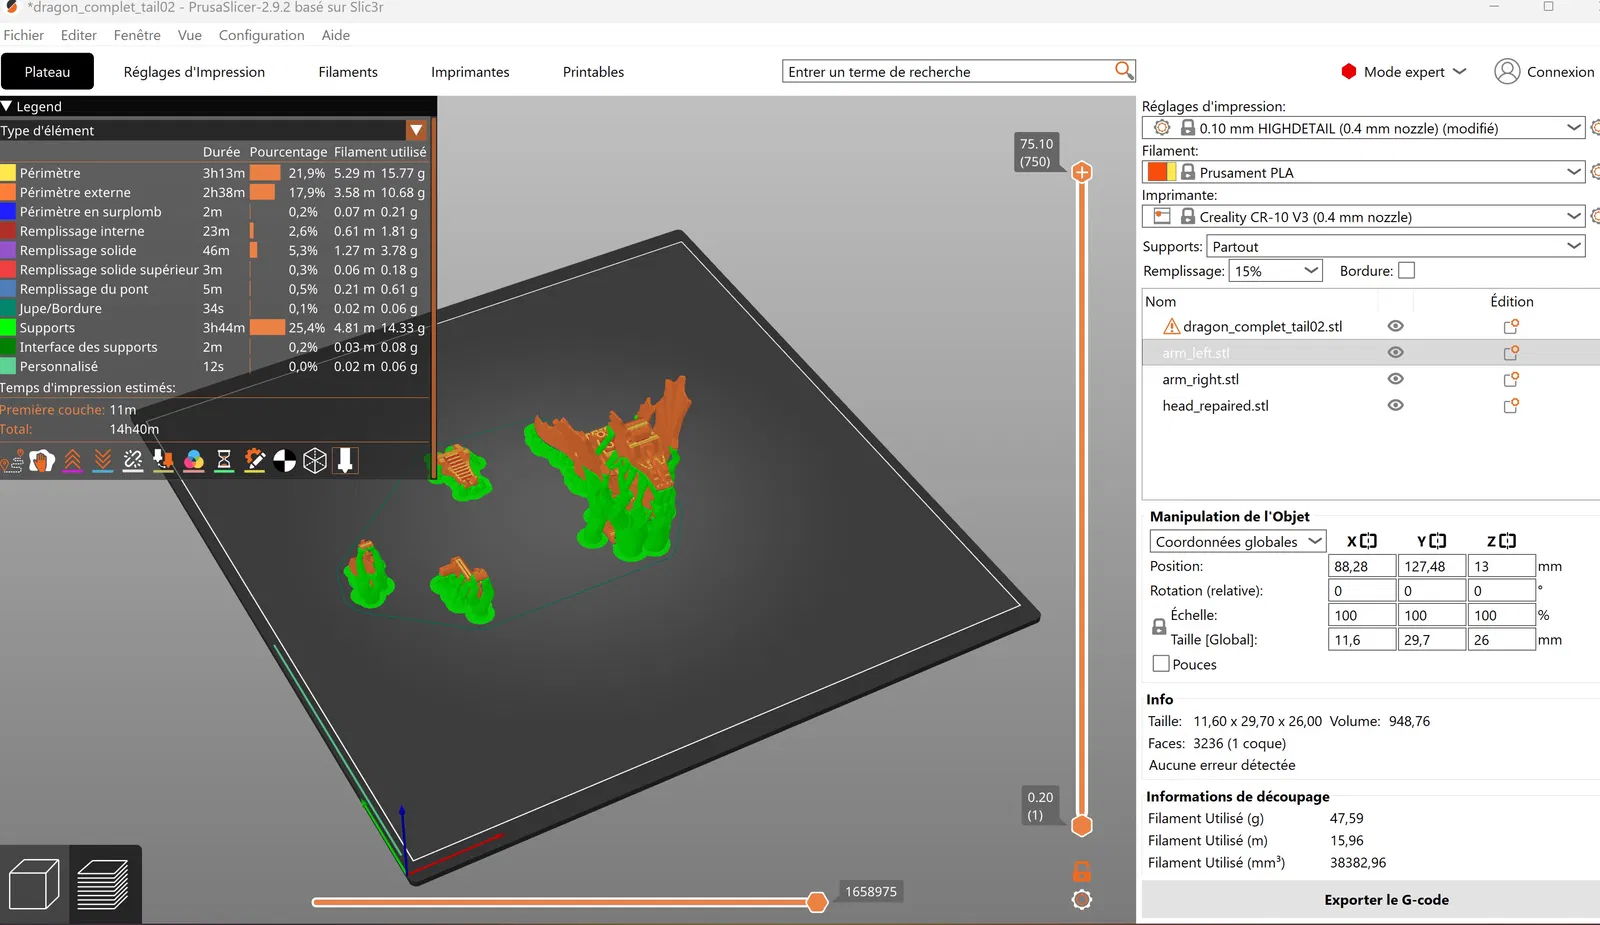Viewport: 1600px width, 925px height.
Task: Open edit settings for head_repaired.stl
Action: (x=1511, y=405)
